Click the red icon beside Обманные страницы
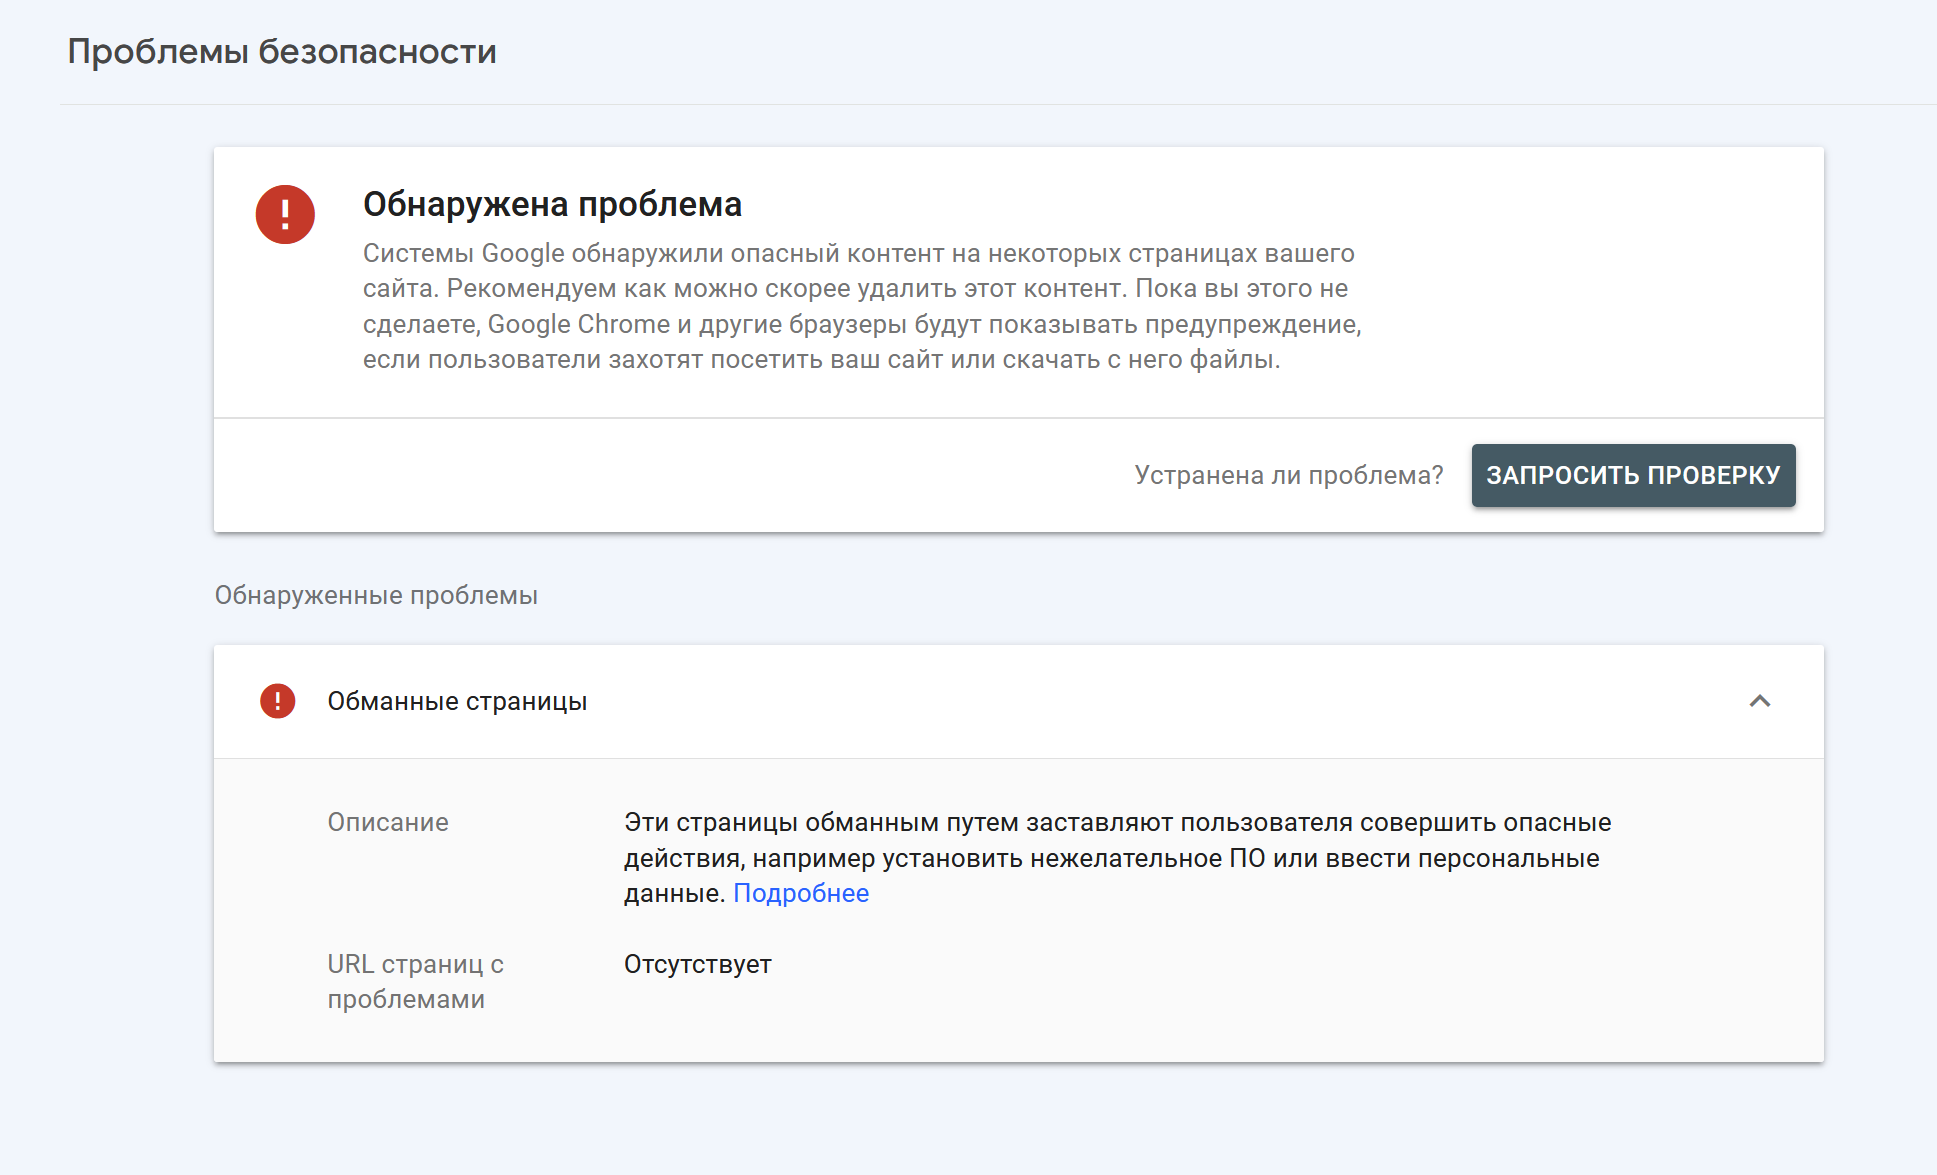 [x=278, y=701]
